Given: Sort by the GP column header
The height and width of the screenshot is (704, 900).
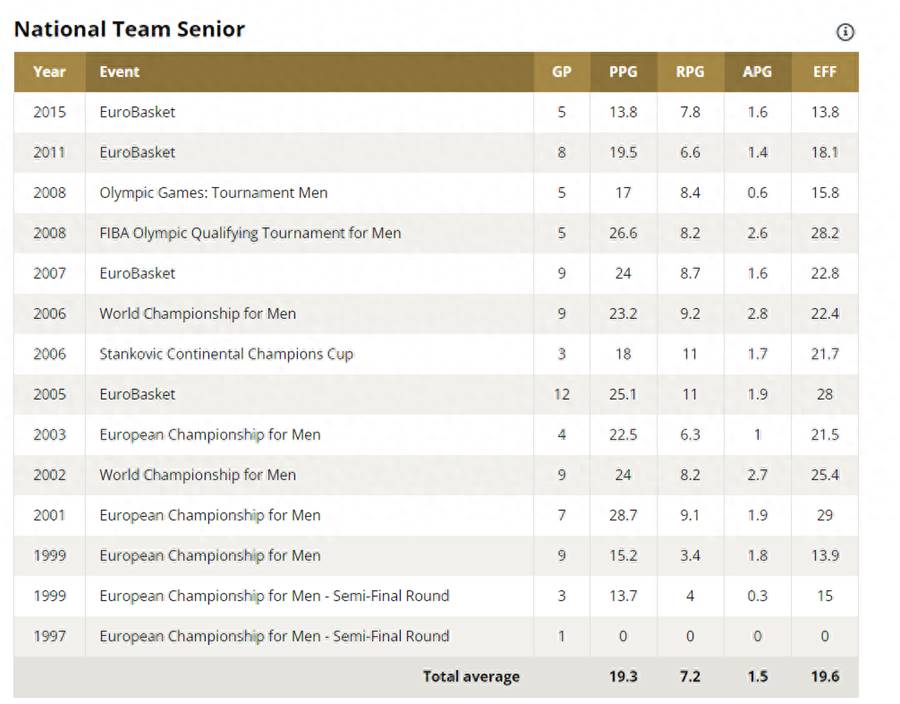Looking at the screenshot, I should (x=561, y=72).
